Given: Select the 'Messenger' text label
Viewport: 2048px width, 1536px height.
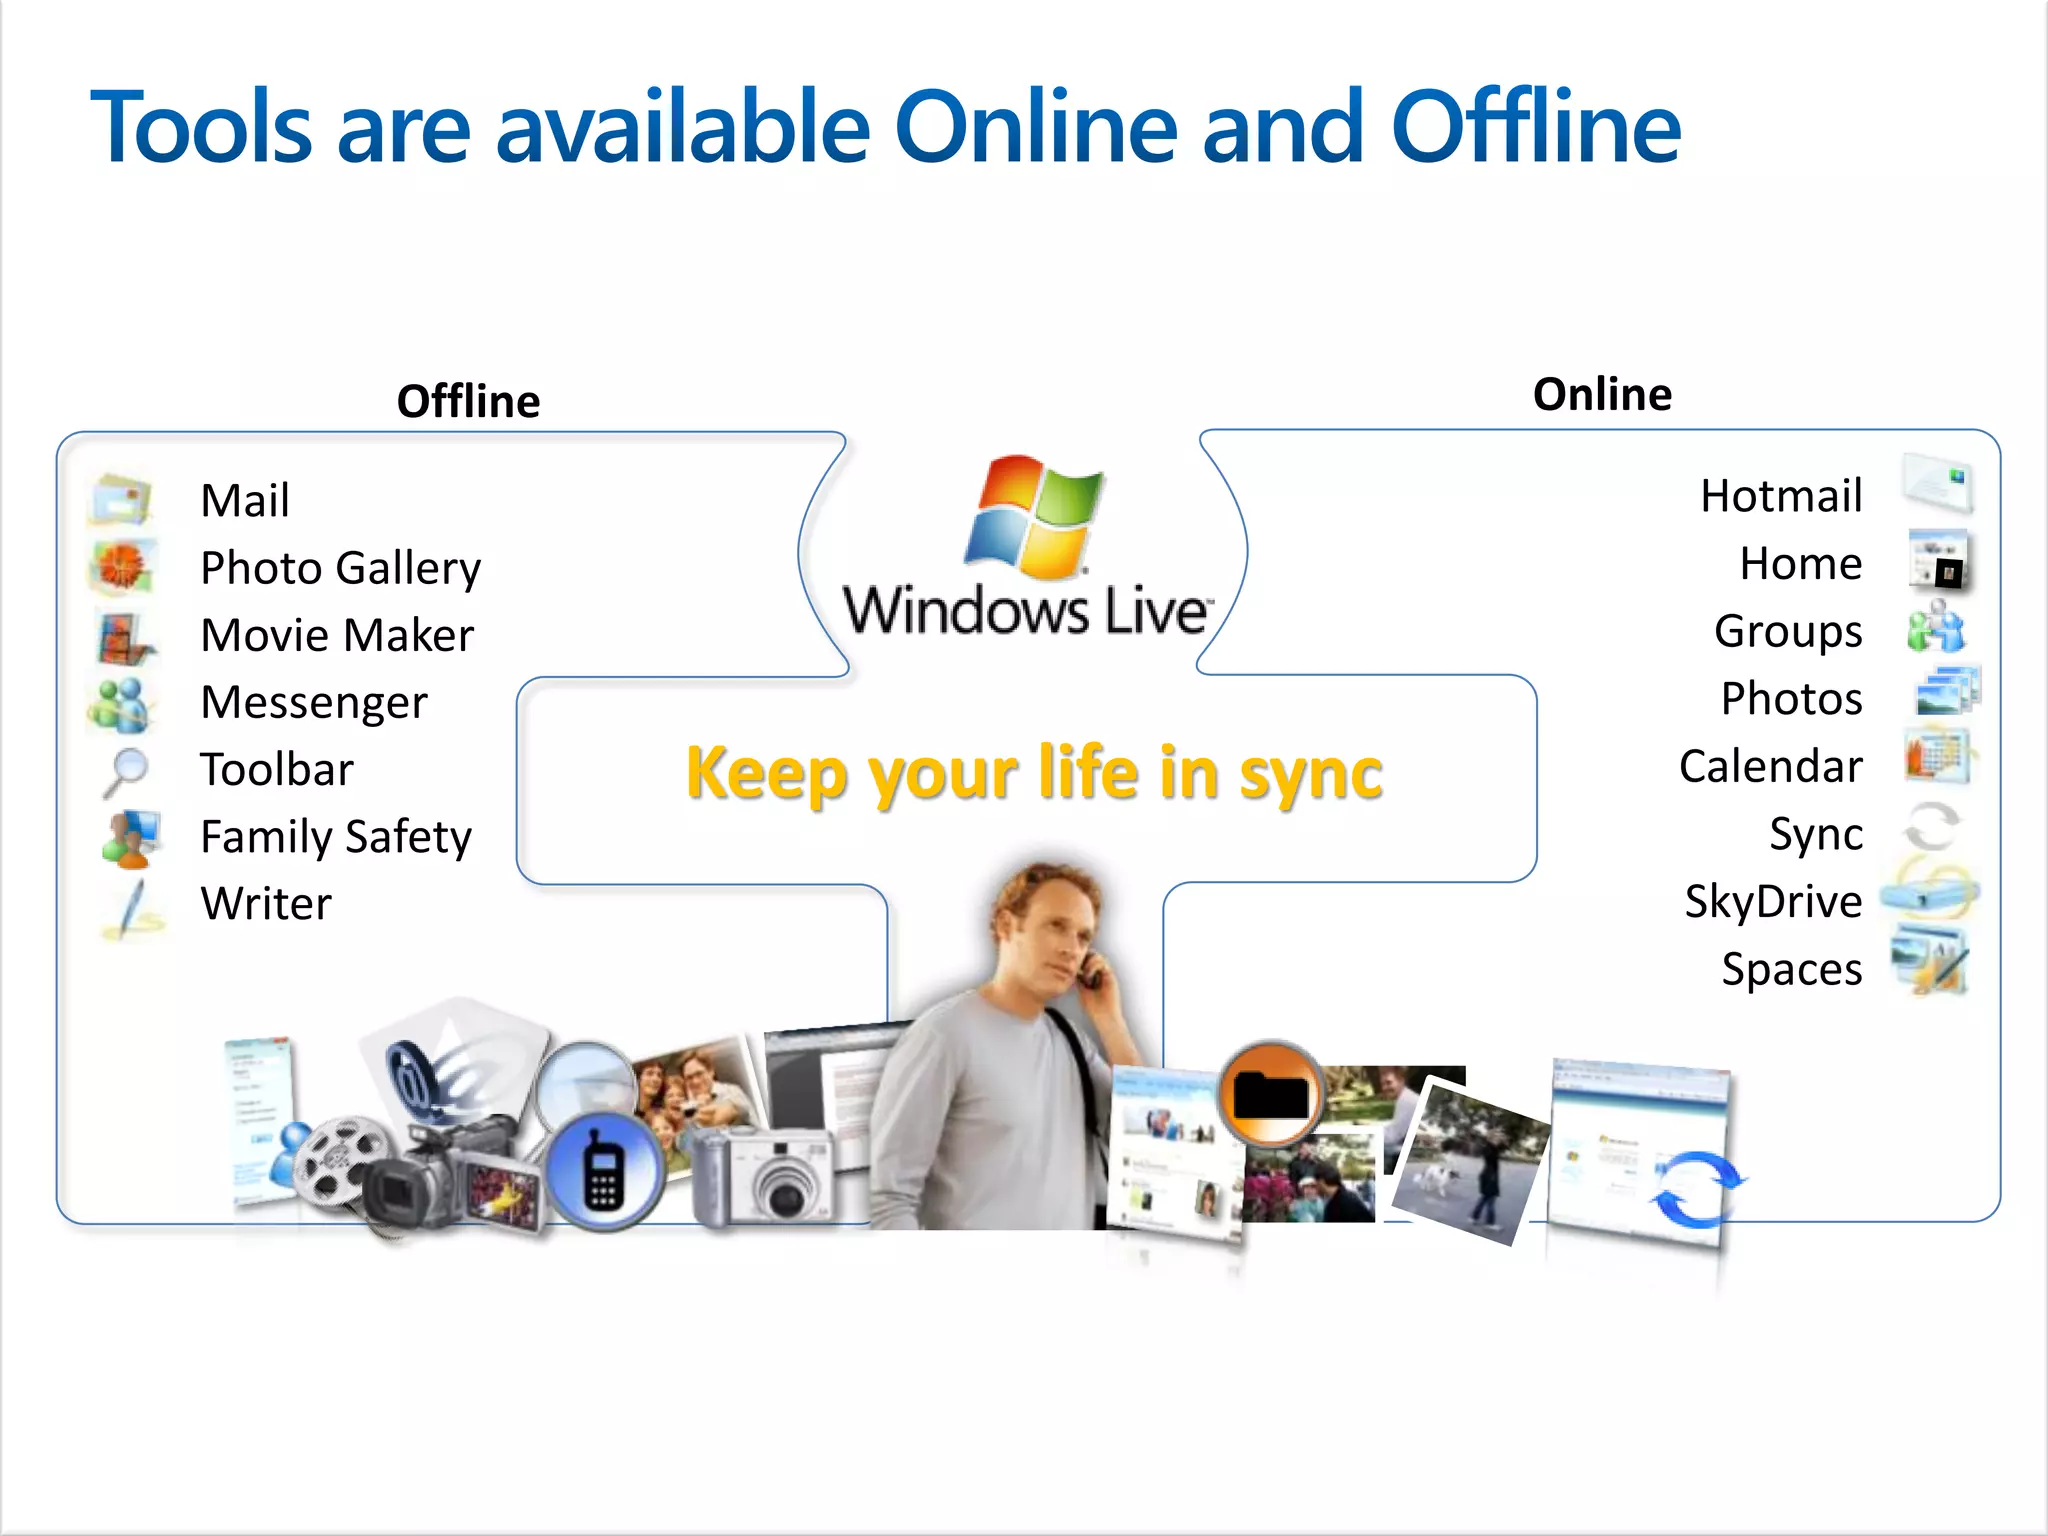Looking at the screenshot, I should click(314, 703).
